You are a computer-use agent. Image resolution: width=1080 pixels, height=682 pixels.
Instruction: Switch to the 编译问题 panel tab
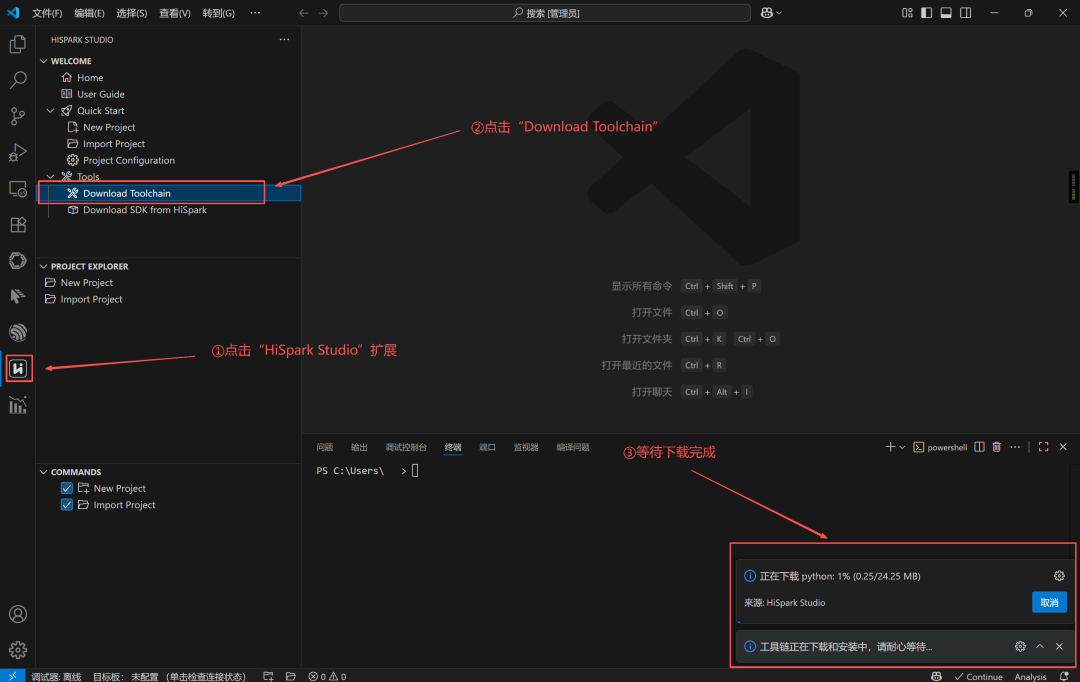[572, 447]
